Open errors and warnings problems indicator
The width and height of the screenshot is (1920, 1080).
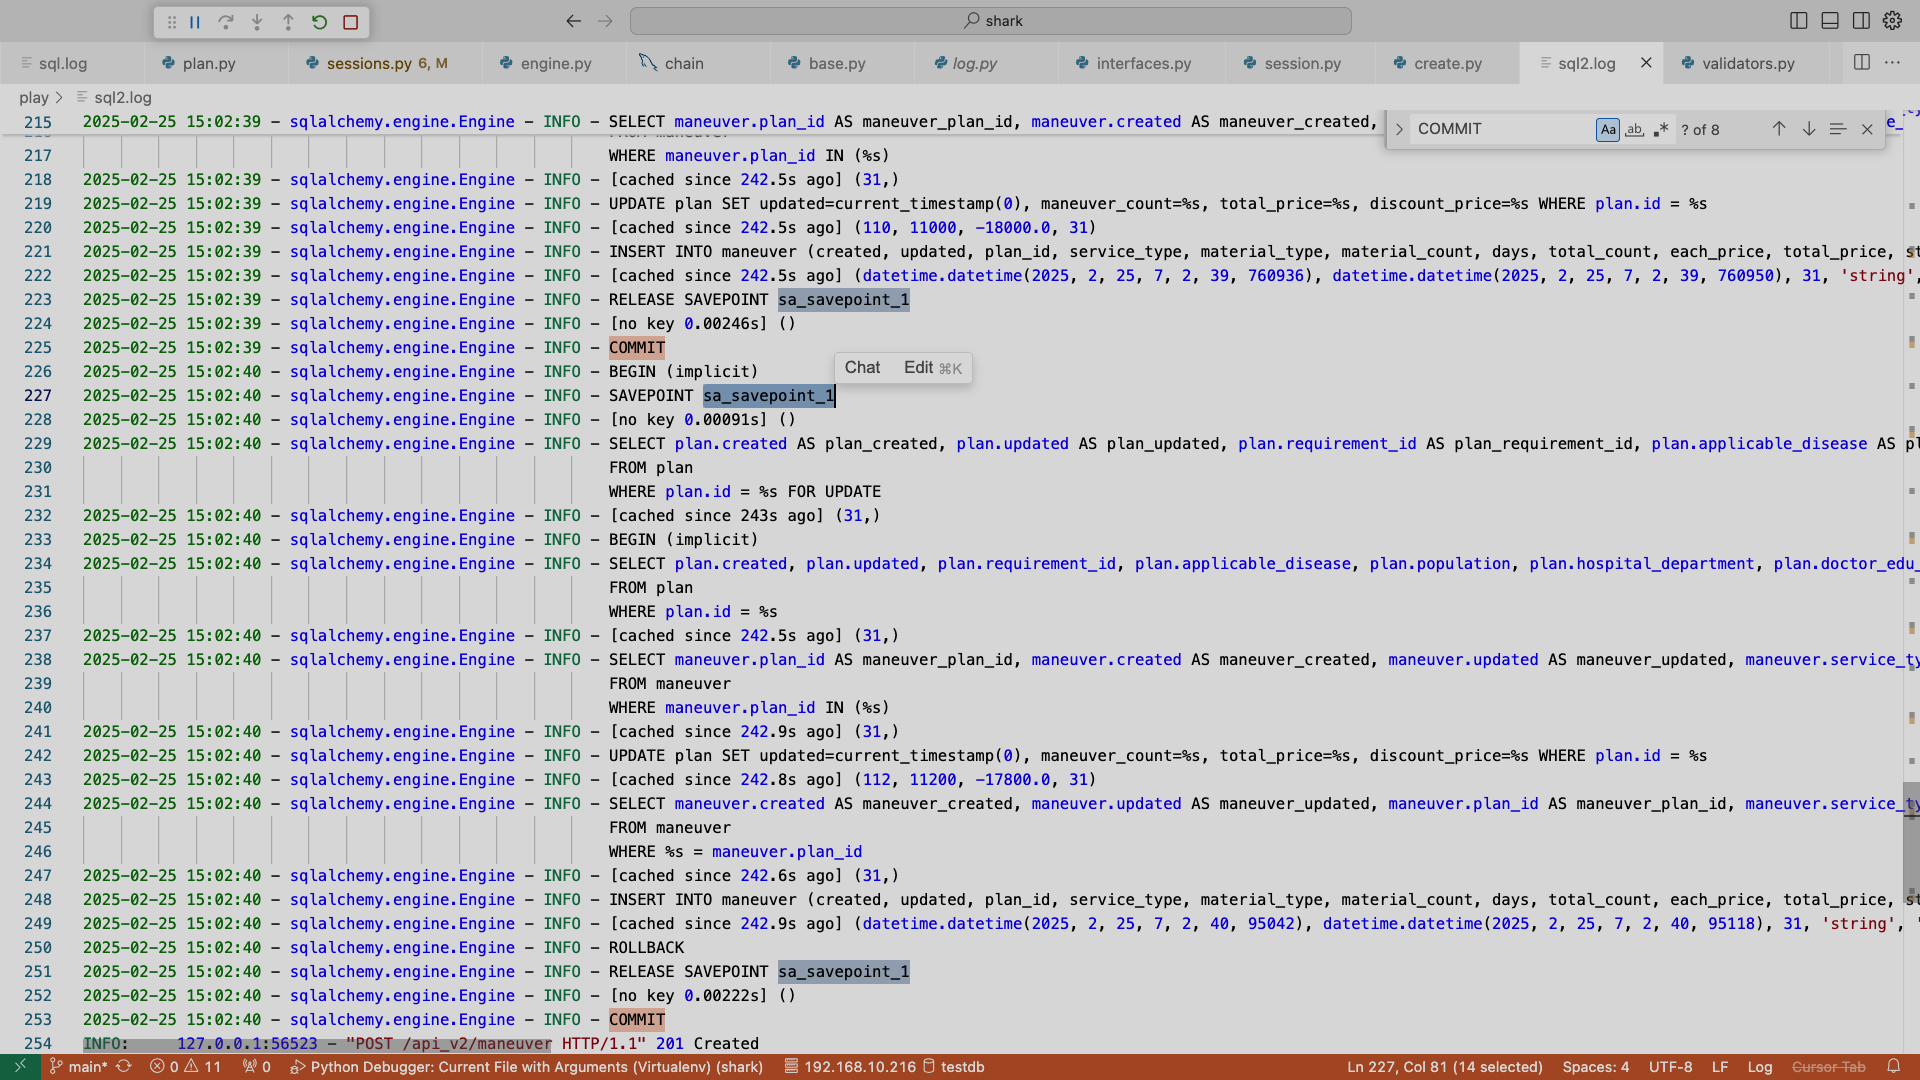186,1067
